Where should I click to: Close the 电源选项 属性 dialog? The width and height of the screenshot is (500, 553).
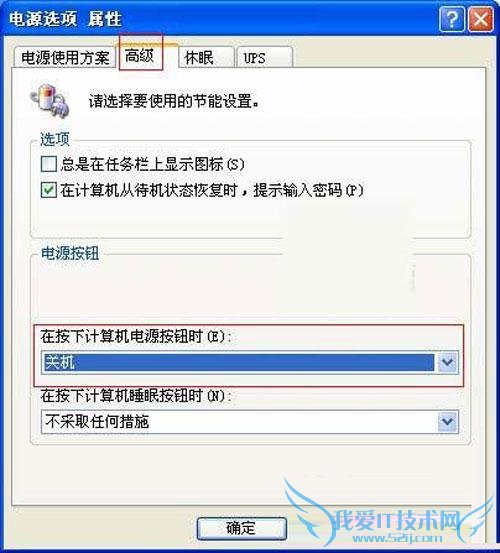[481, 19]
